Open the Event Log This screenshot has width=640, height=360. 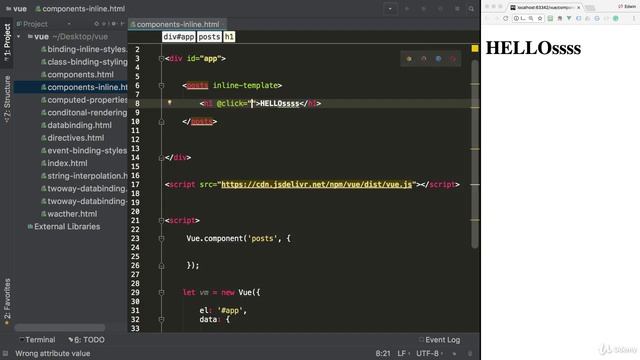tap(440, 340)
